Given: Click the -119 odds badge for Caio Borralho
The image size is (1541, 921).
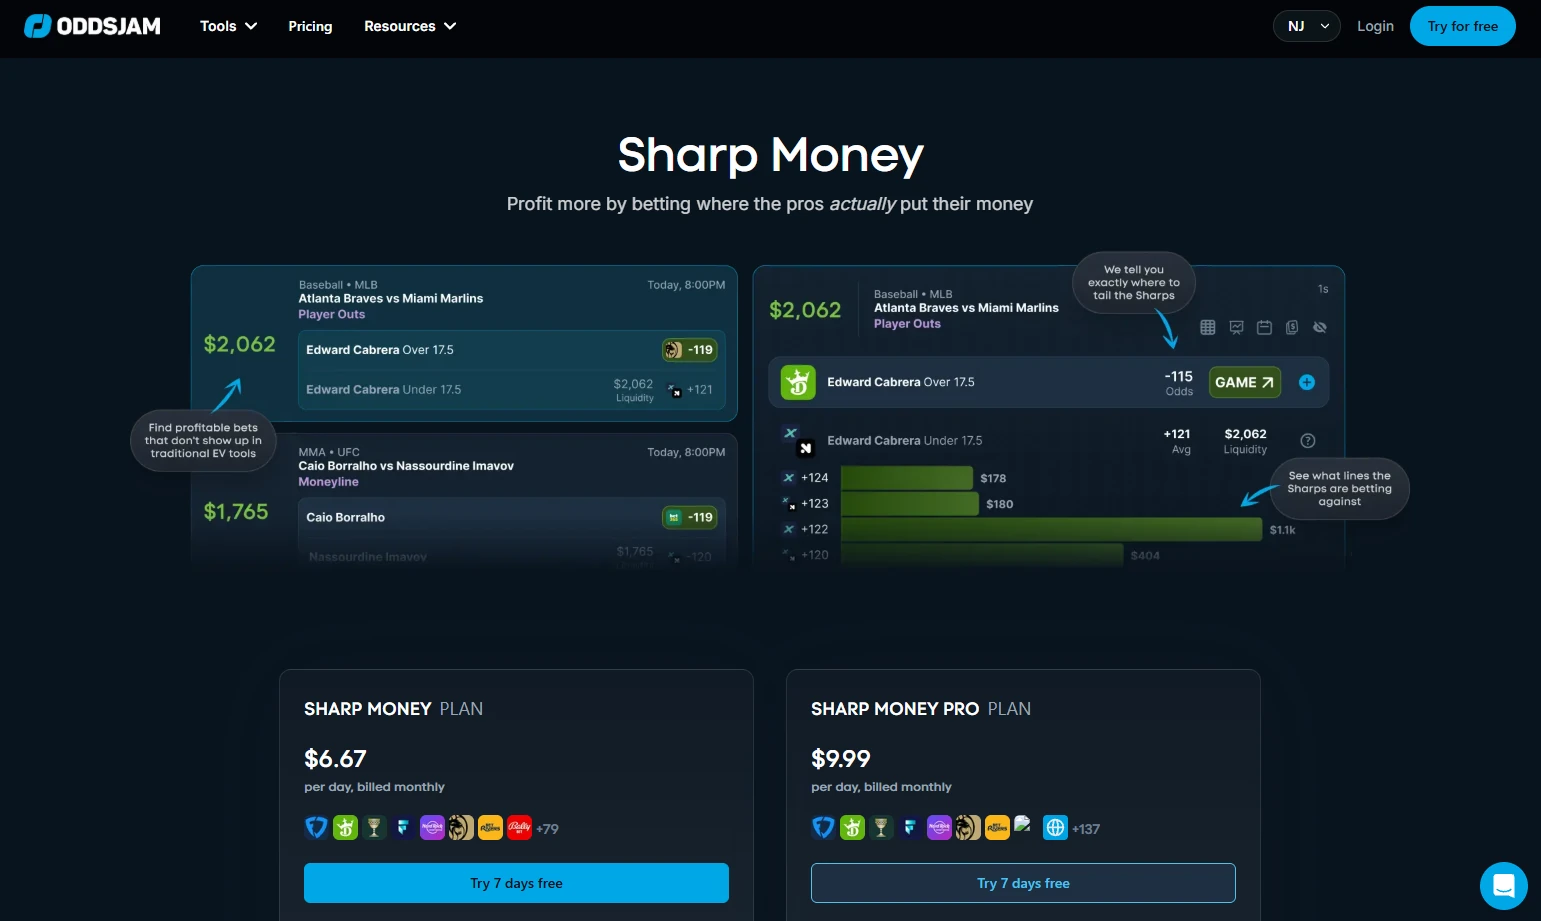Looking at the screenshot, I should click(690, 517).
